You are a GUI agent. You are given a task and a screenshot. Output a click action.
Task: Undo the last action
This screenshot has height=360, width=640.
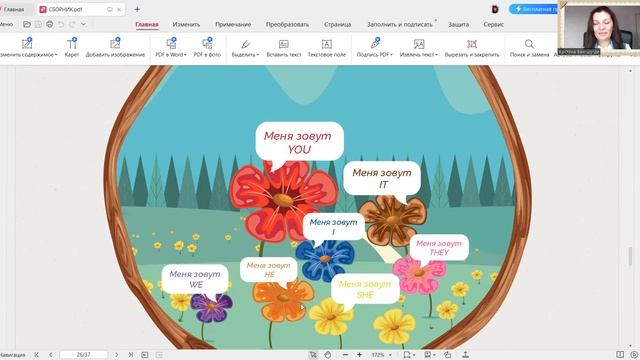(x=61, y=24)
